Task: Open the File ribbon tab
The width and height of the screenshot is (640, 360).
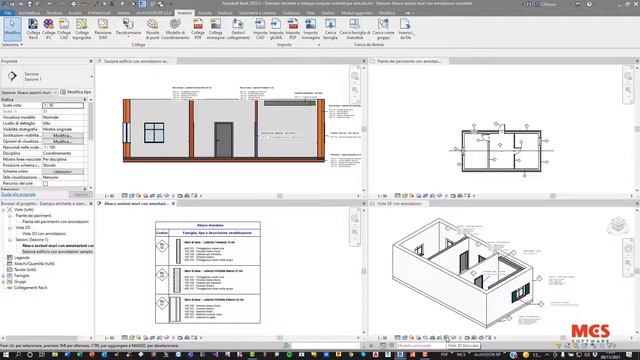Action: (x=8, y=13)
